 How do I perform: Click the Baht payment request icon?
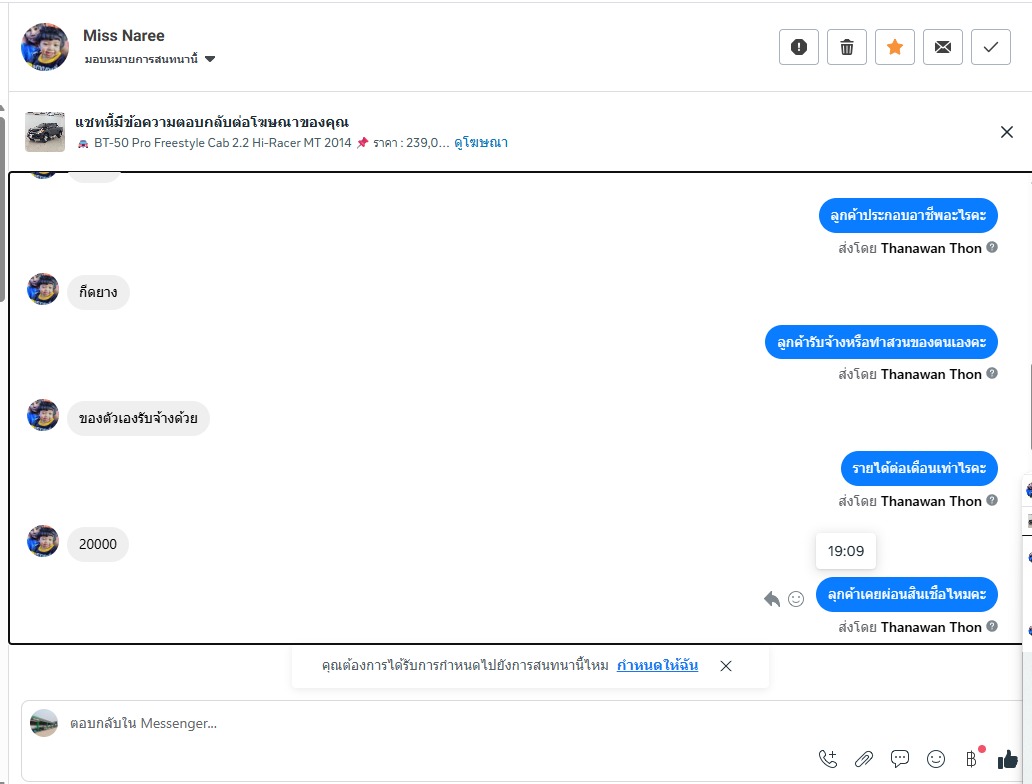pos(970,759)
